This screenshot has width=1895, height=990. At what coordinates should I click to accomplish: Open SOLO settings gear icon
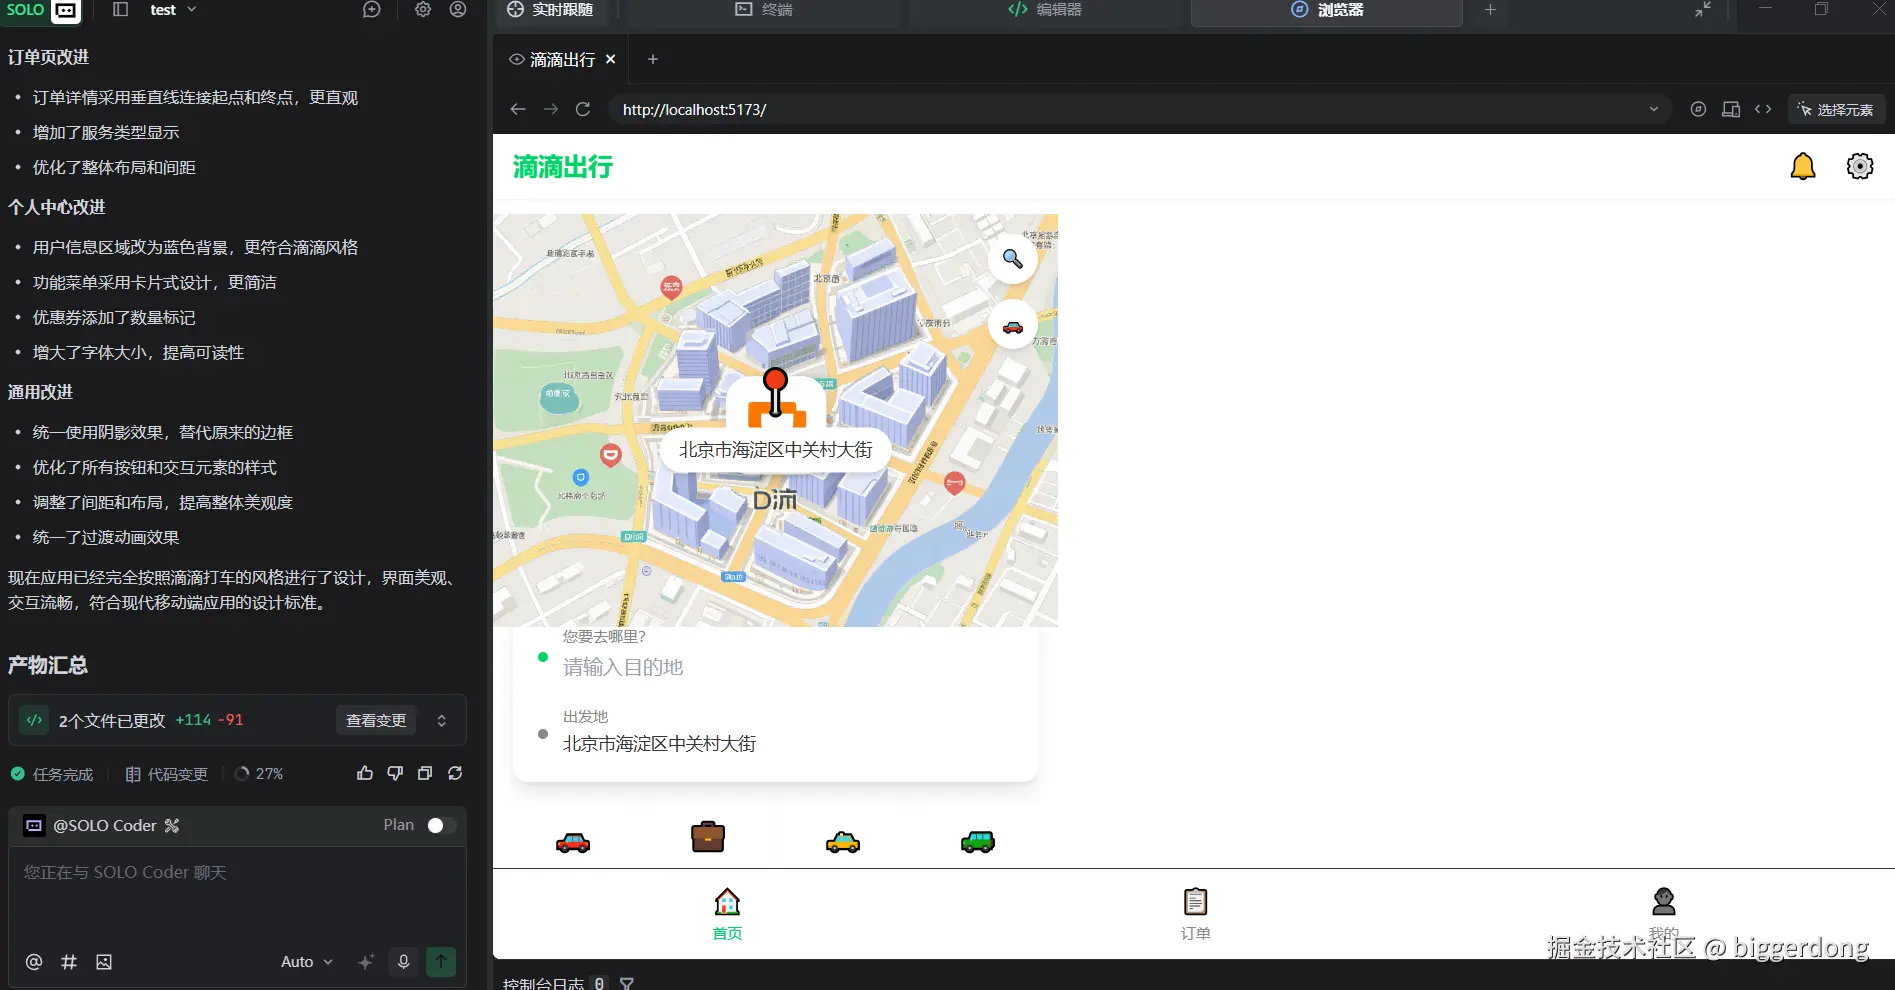tap(423, 10)
